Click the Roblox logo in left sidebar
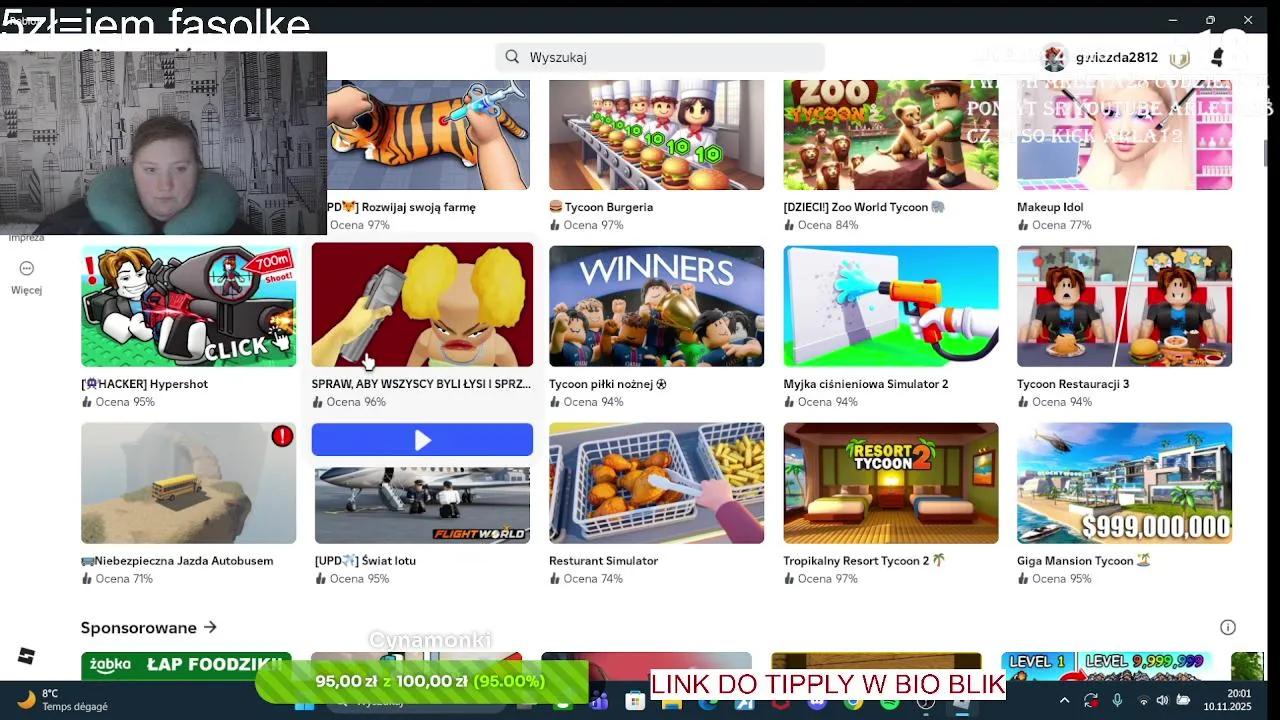Image resolution: width=1280 pixels, height=720 pixels. click(27, 656)
